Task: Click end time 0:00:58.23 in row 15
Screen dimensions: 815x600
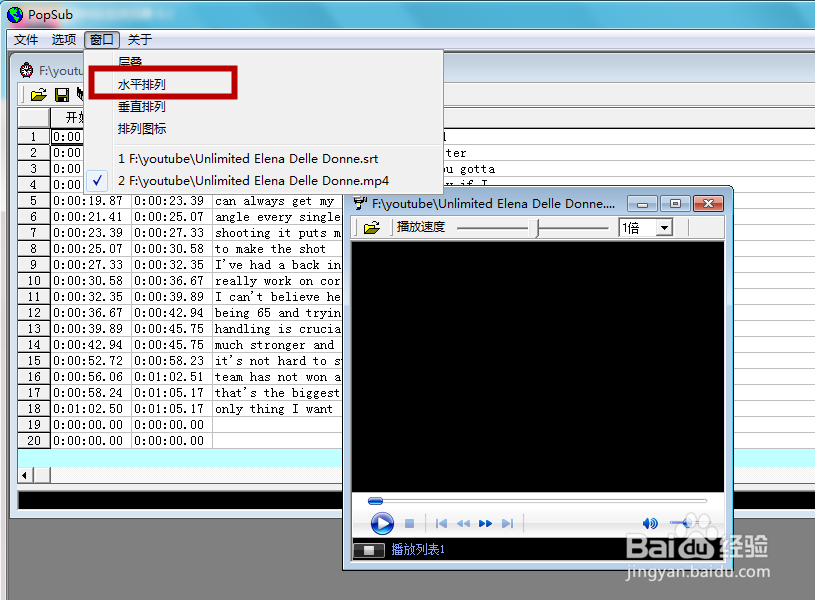Action: pyautogui.click(x=172, y=361)
